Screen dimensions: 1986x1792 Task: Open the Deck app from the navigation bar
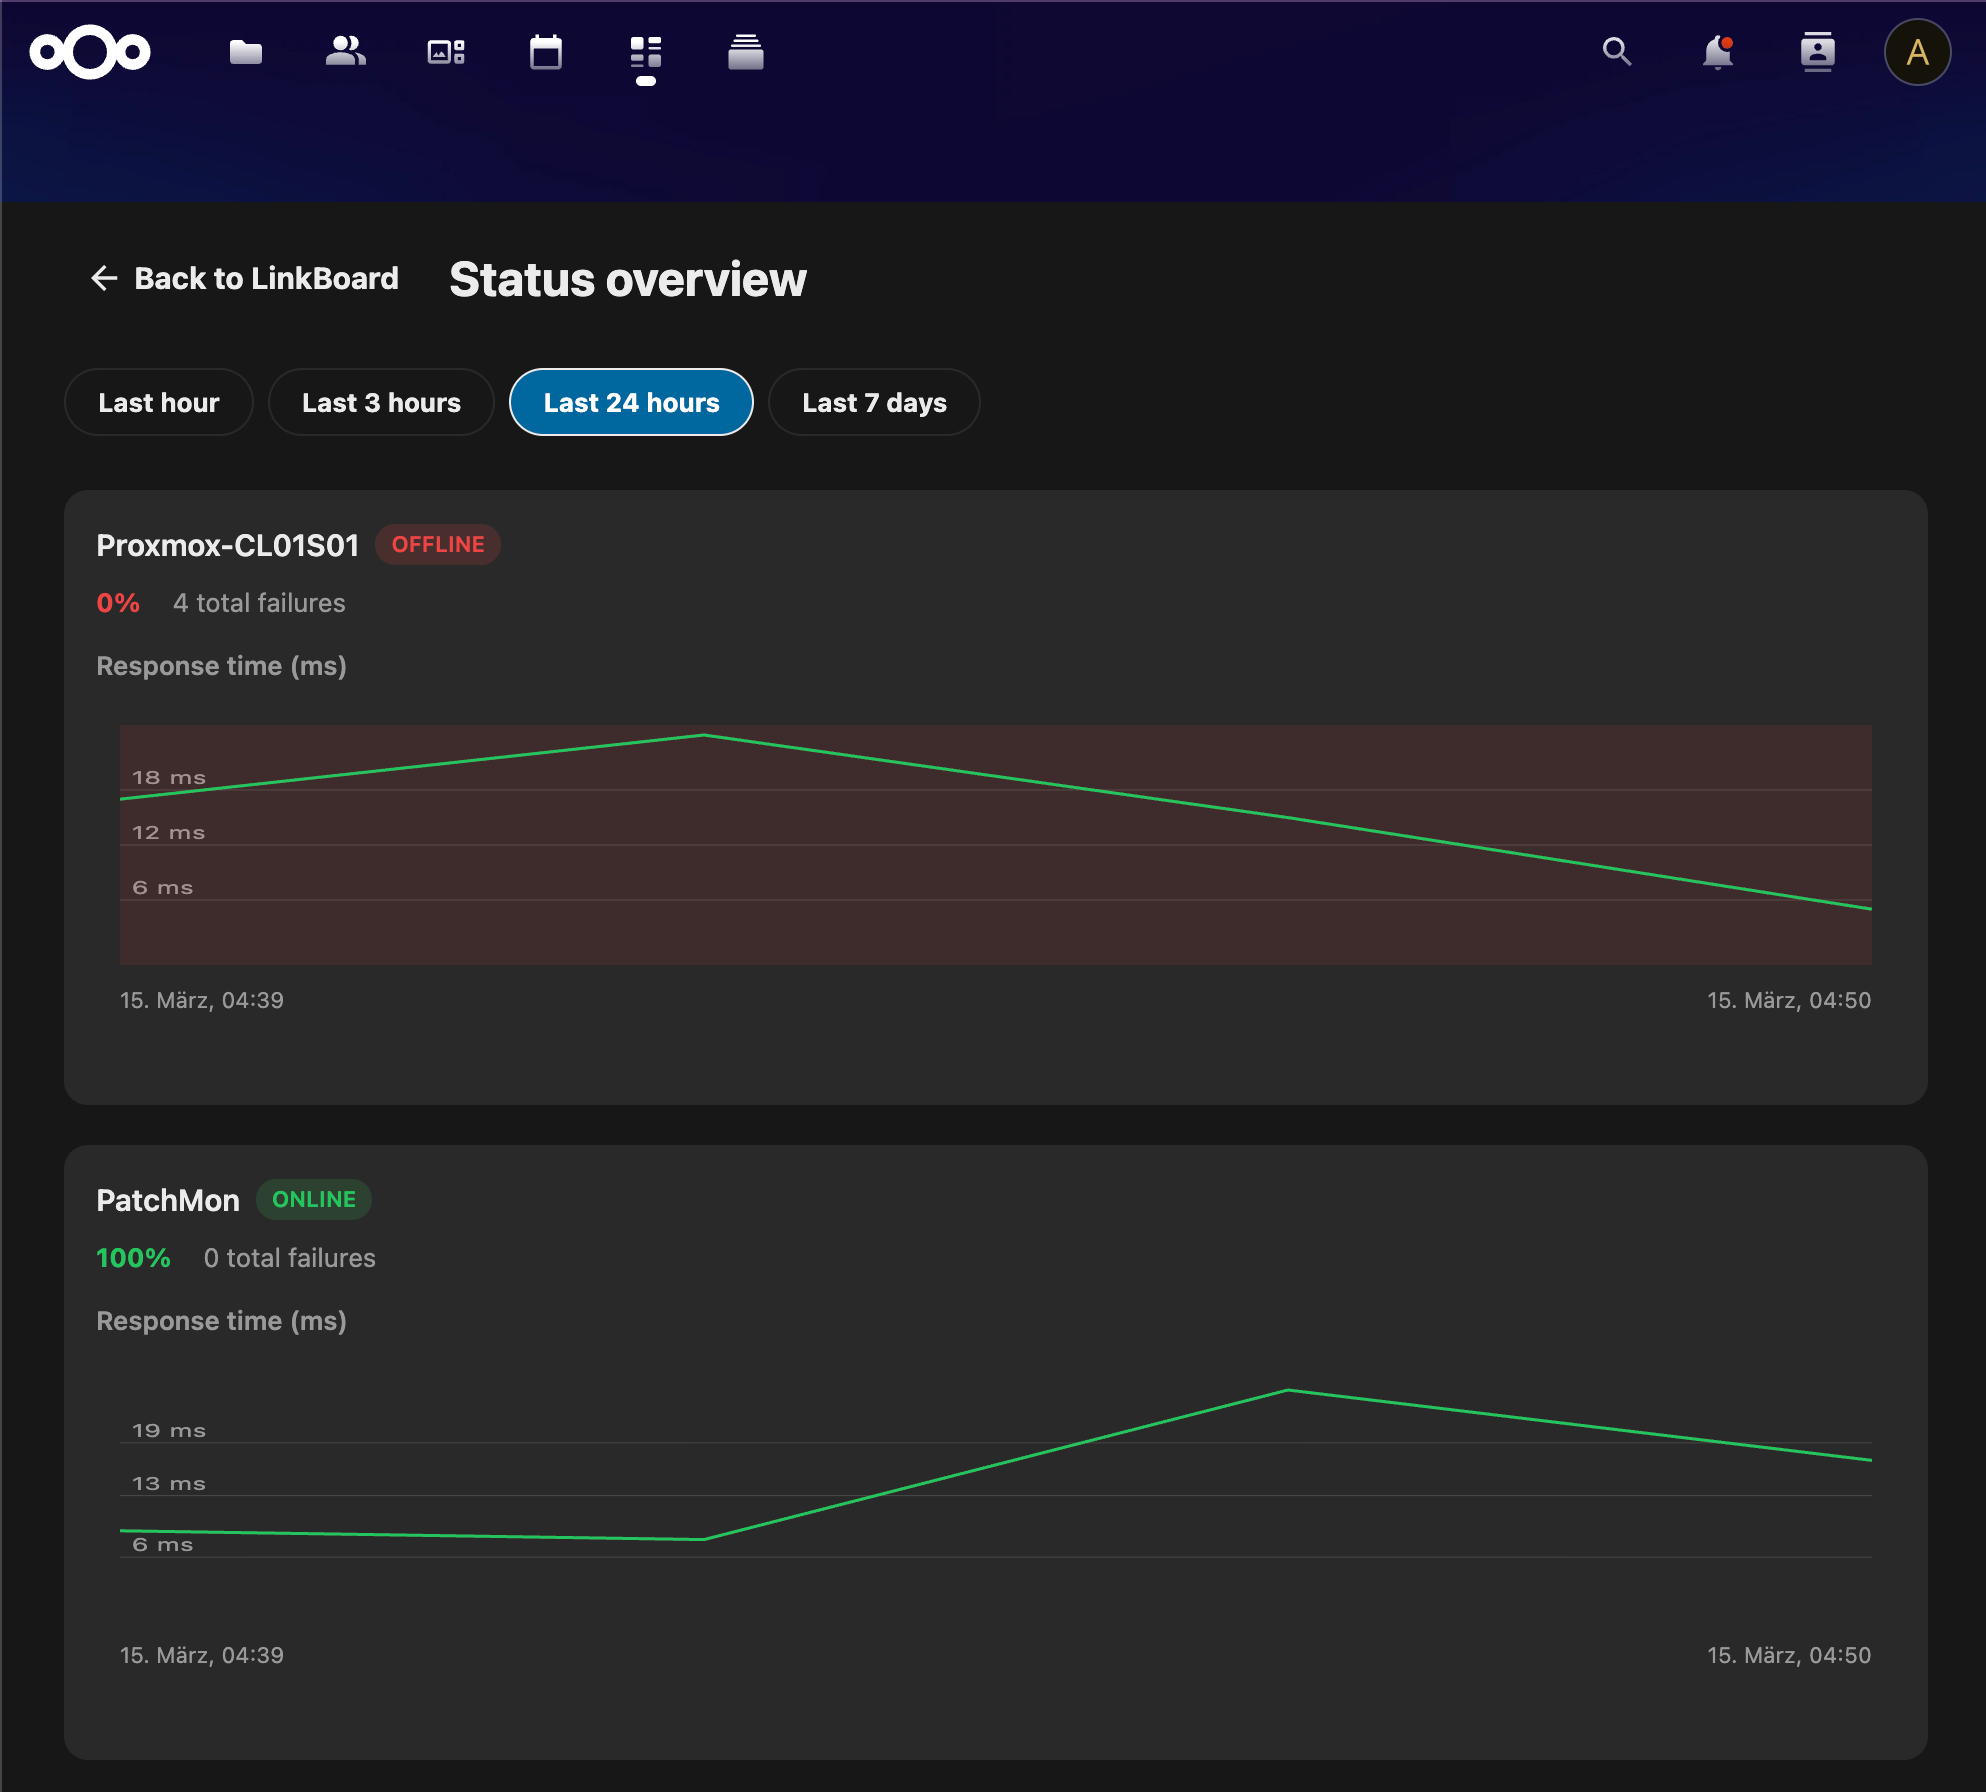click(x=746, y=52)
